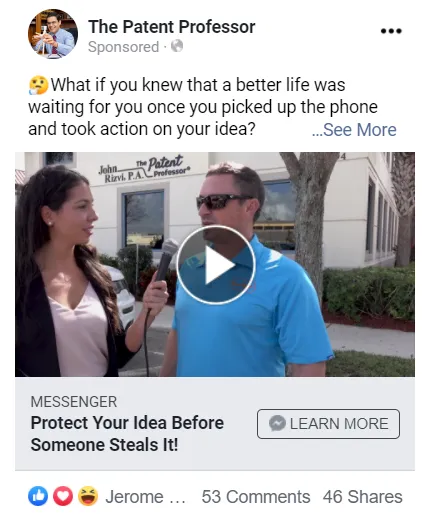Expand the post with See More
The height and width of the screenshot is (515, 423).
[354, 130]
